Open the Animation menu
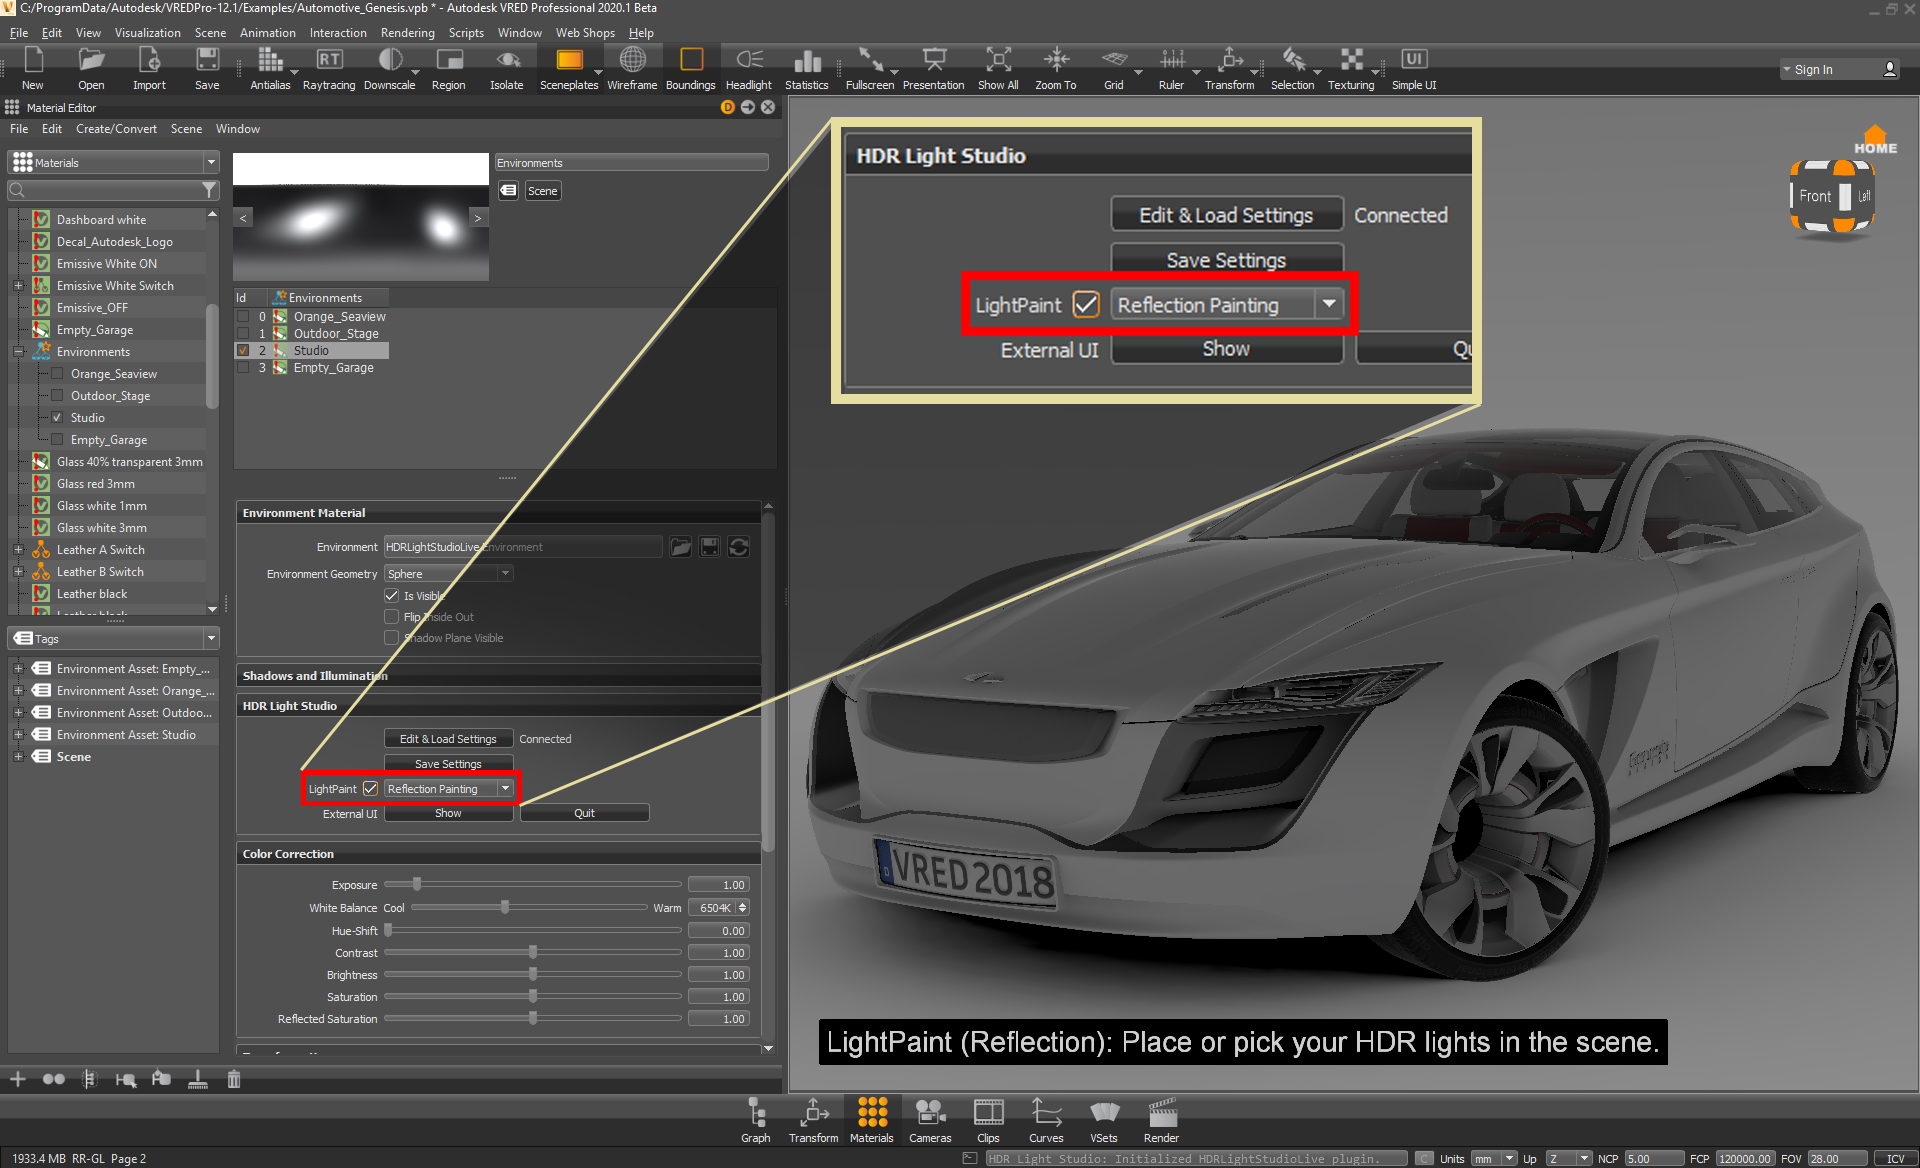This screenshot has width=1920, height=1168. click(x=267, y=33)
